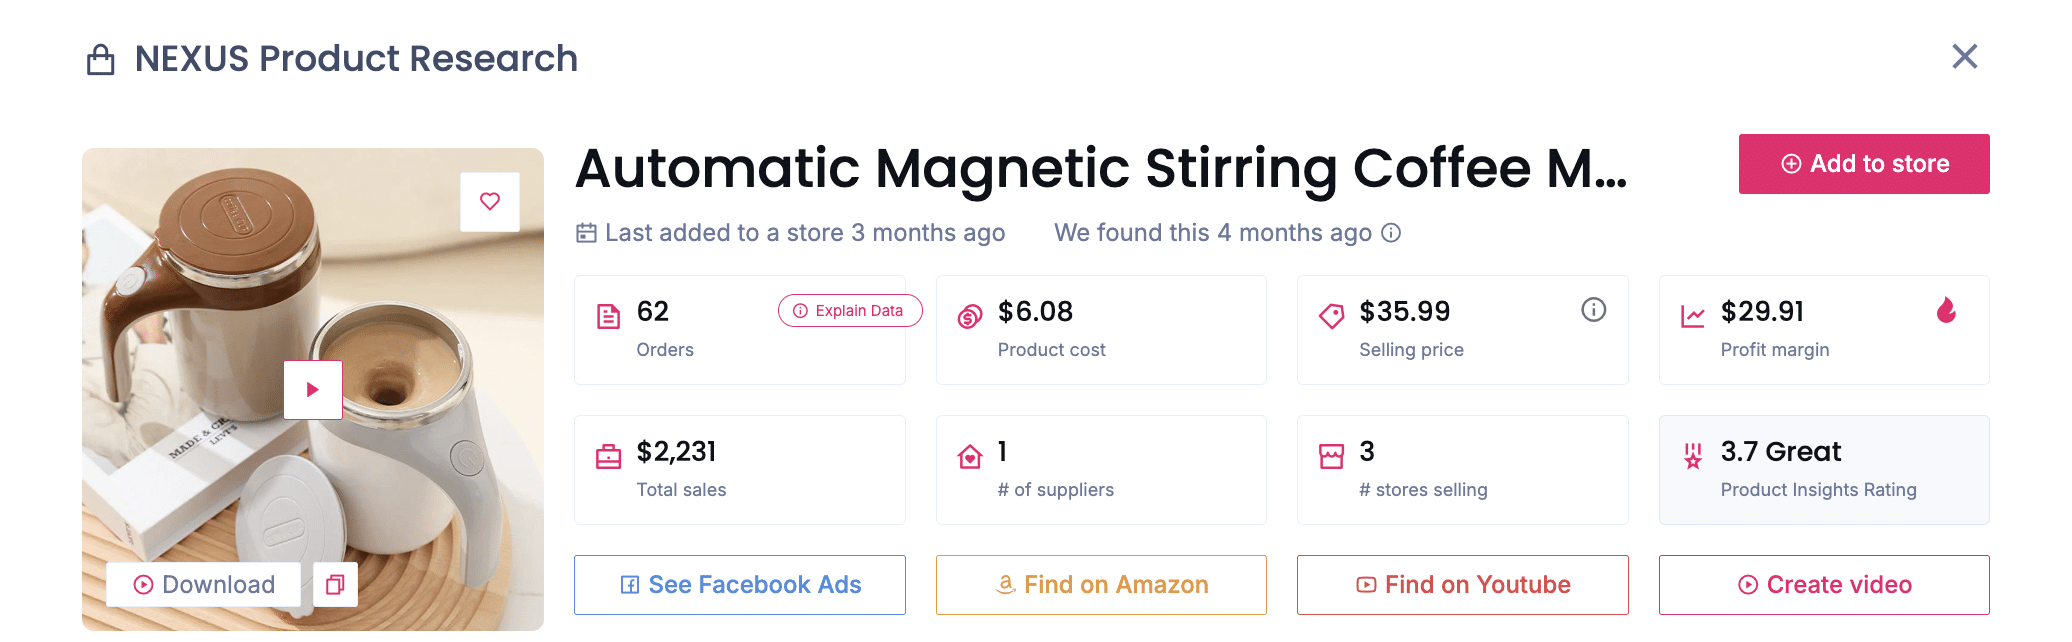
Task: Click the briefcase icon next to total sales
Action: tap(608, 455)
